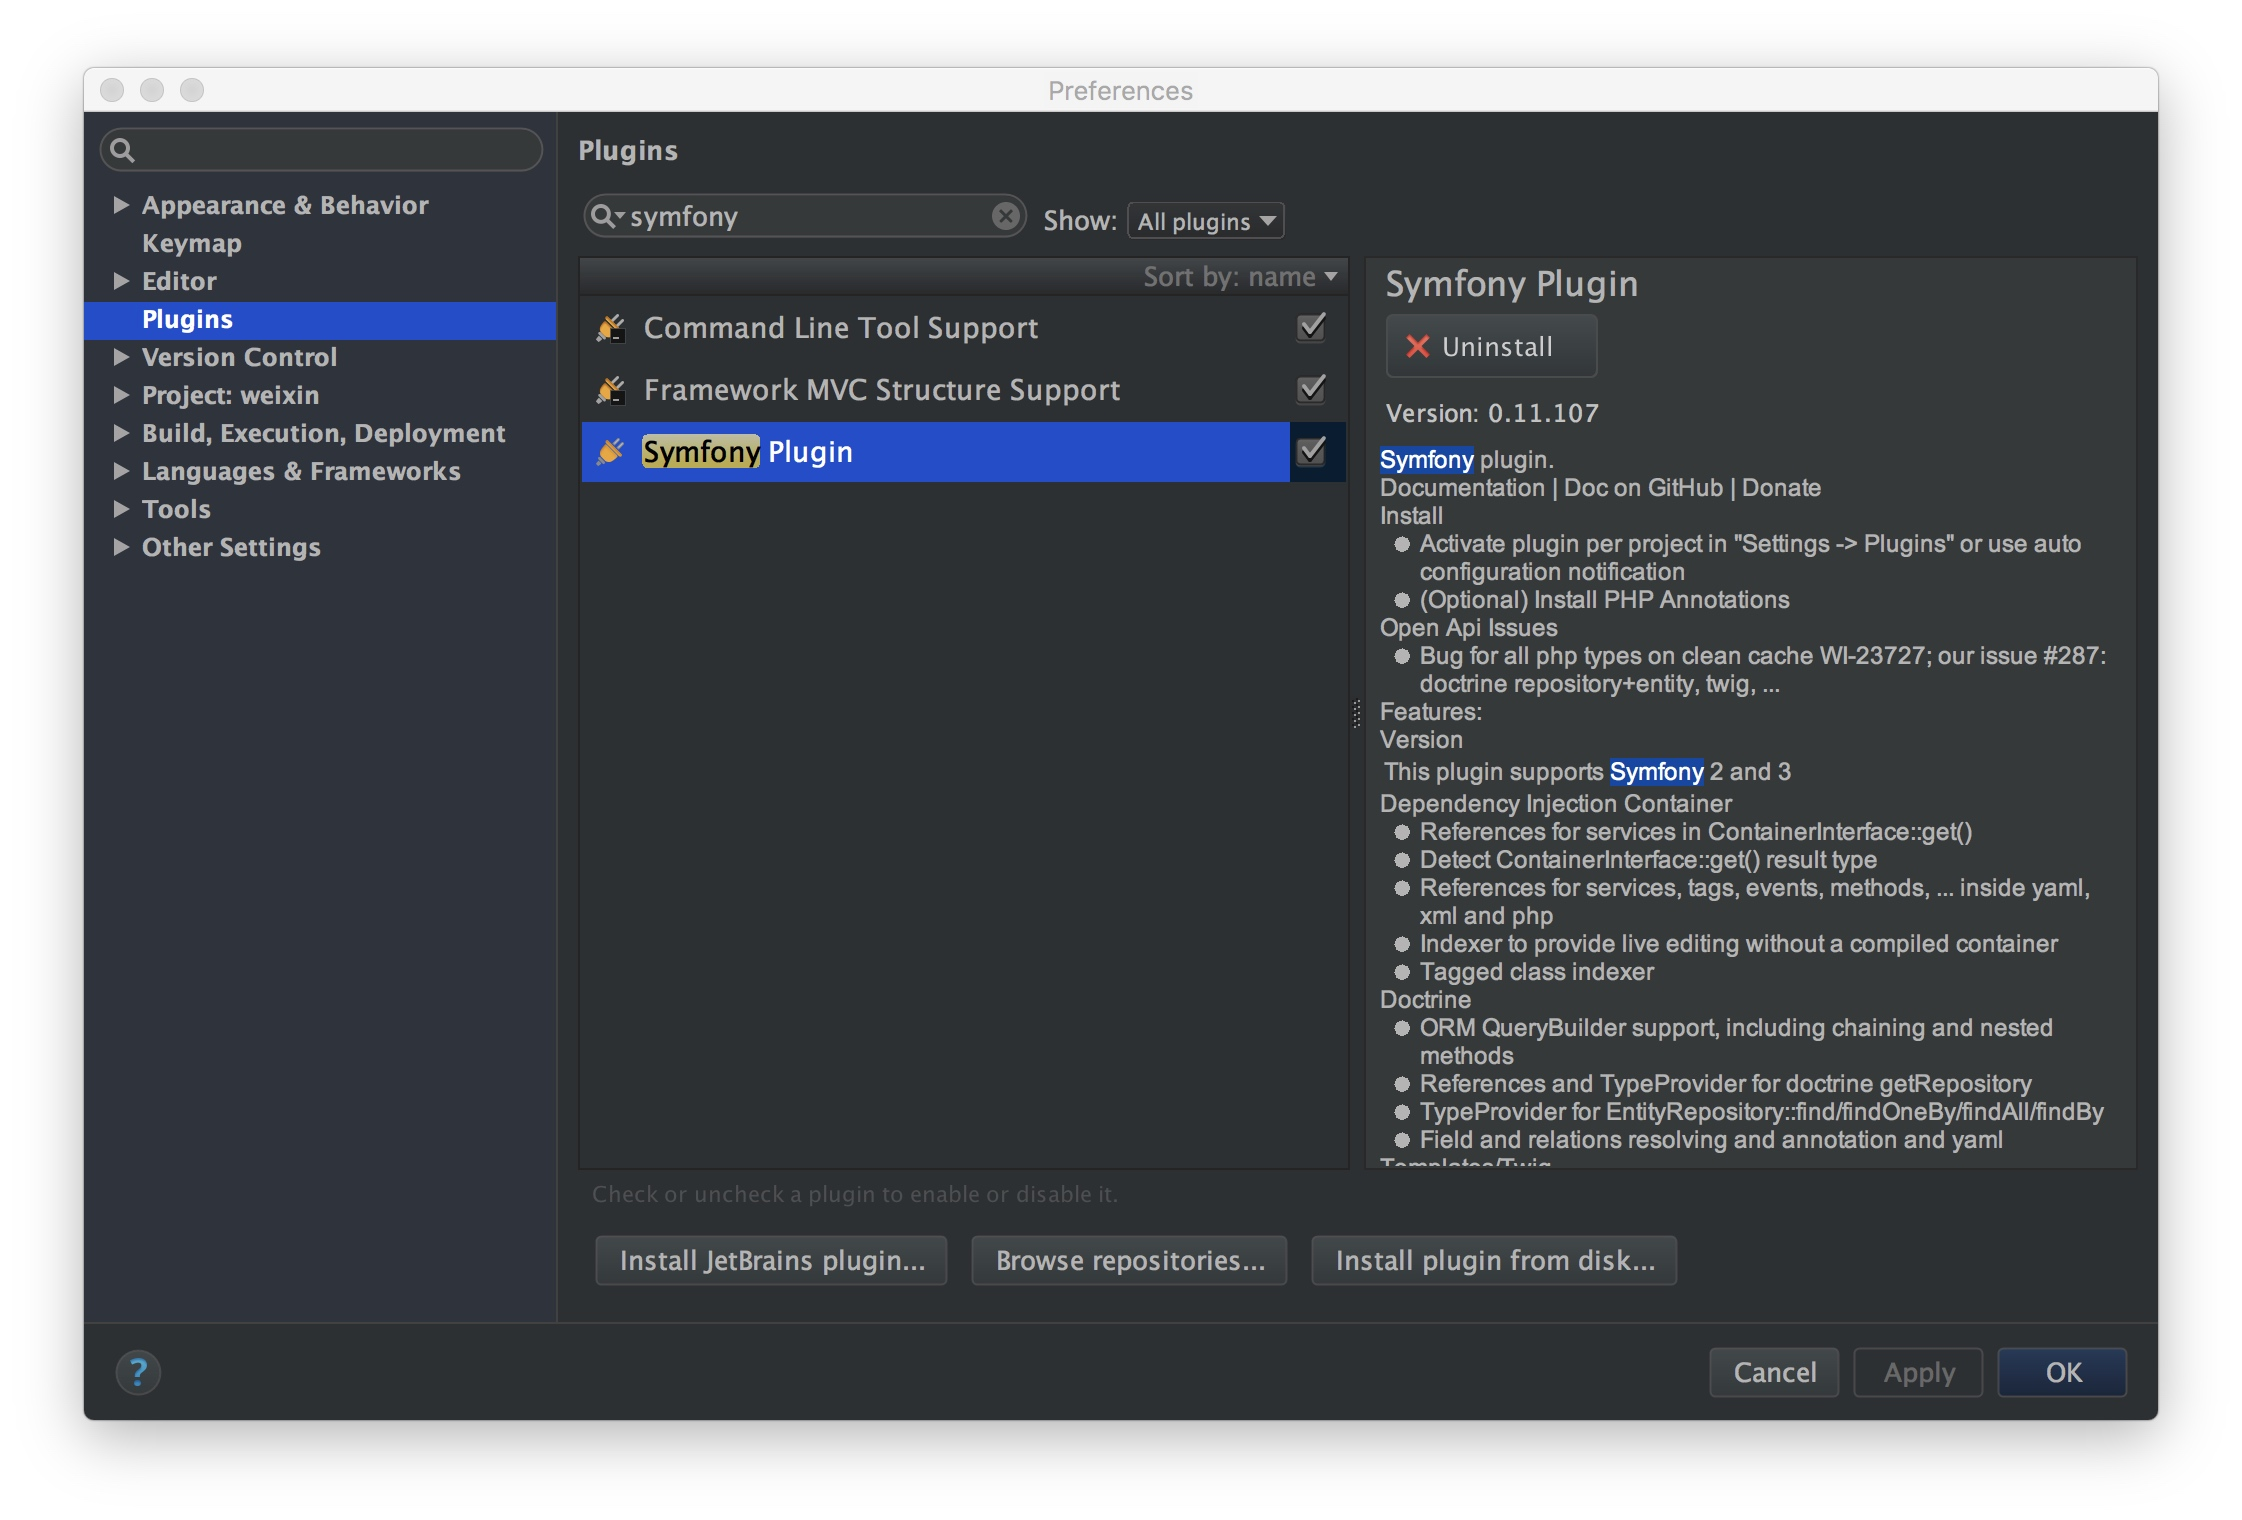Select Plugins in settings tree
Image resolution: width=2242 pixels, height=1520 pixels.
pos(320,320)
